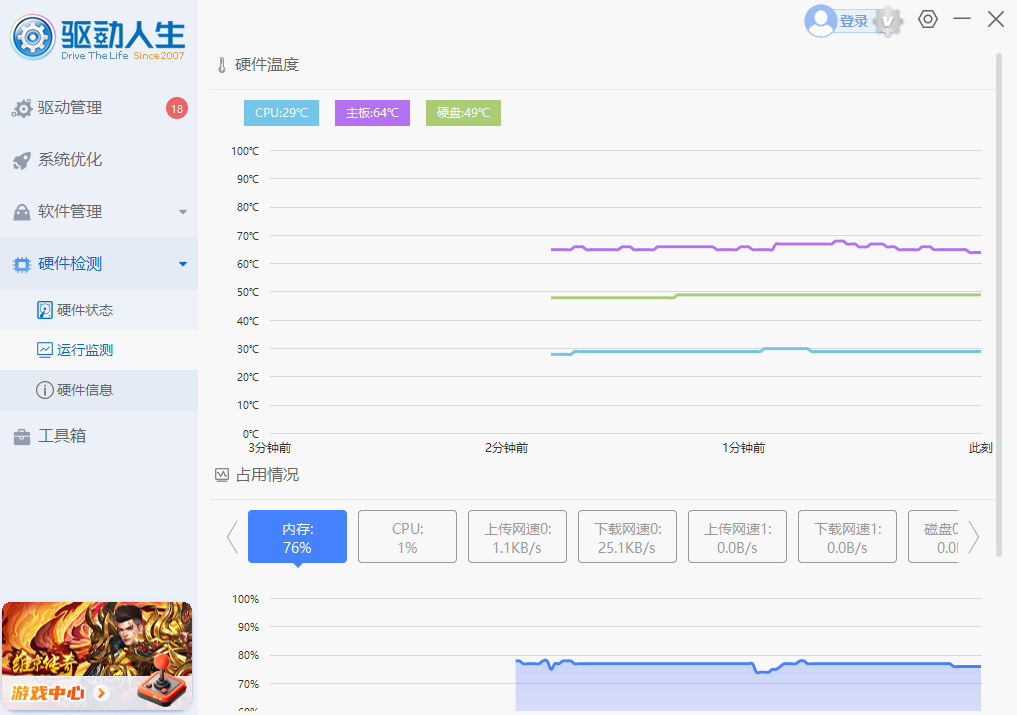The height and width of the screenshot is (715, 1017).
Task: Click the 登录 login button
Action: tap(854, 21)
